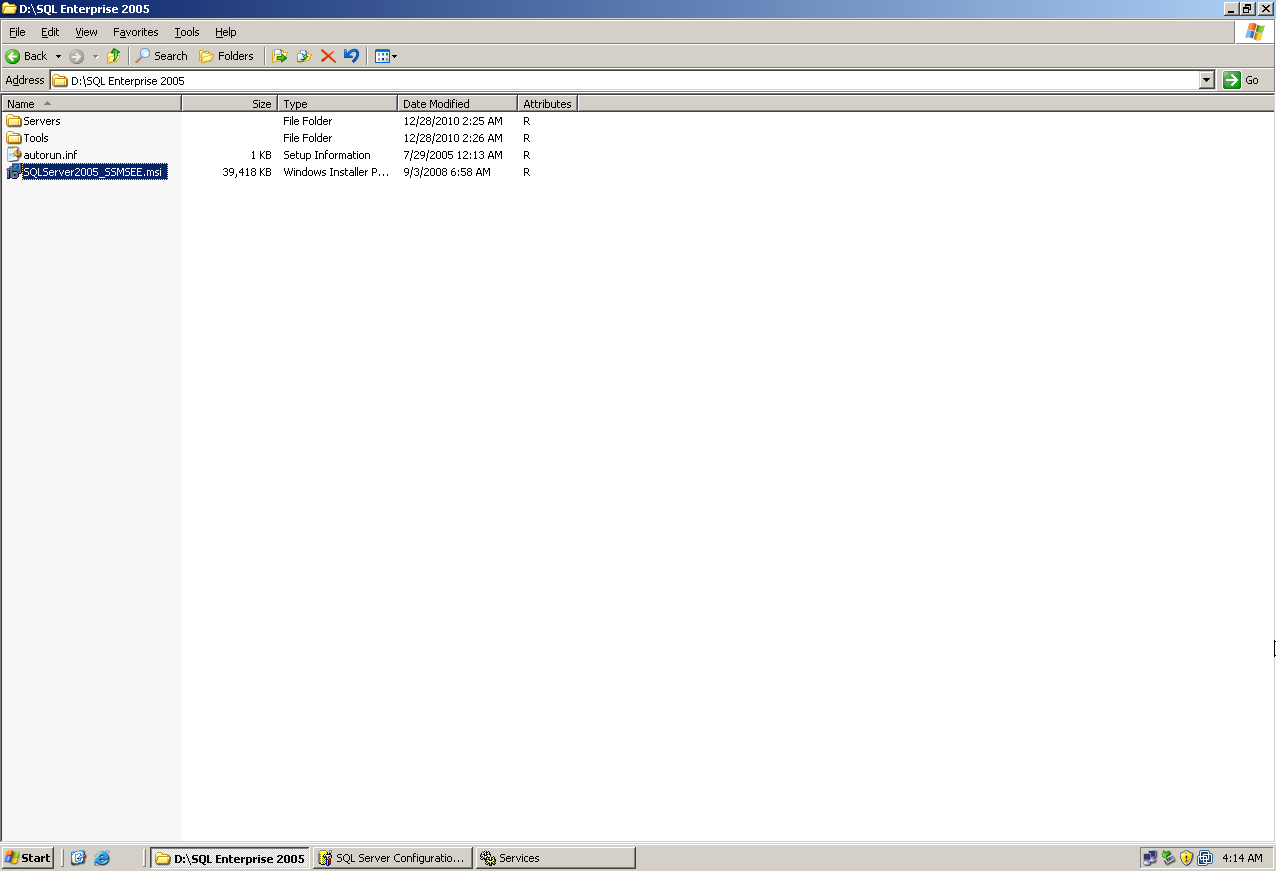Click the 12/28/2010 2:25 AM date
The height and width of the screenshot is (871, 1276).
pyautogui.click(x=453, y=121)
